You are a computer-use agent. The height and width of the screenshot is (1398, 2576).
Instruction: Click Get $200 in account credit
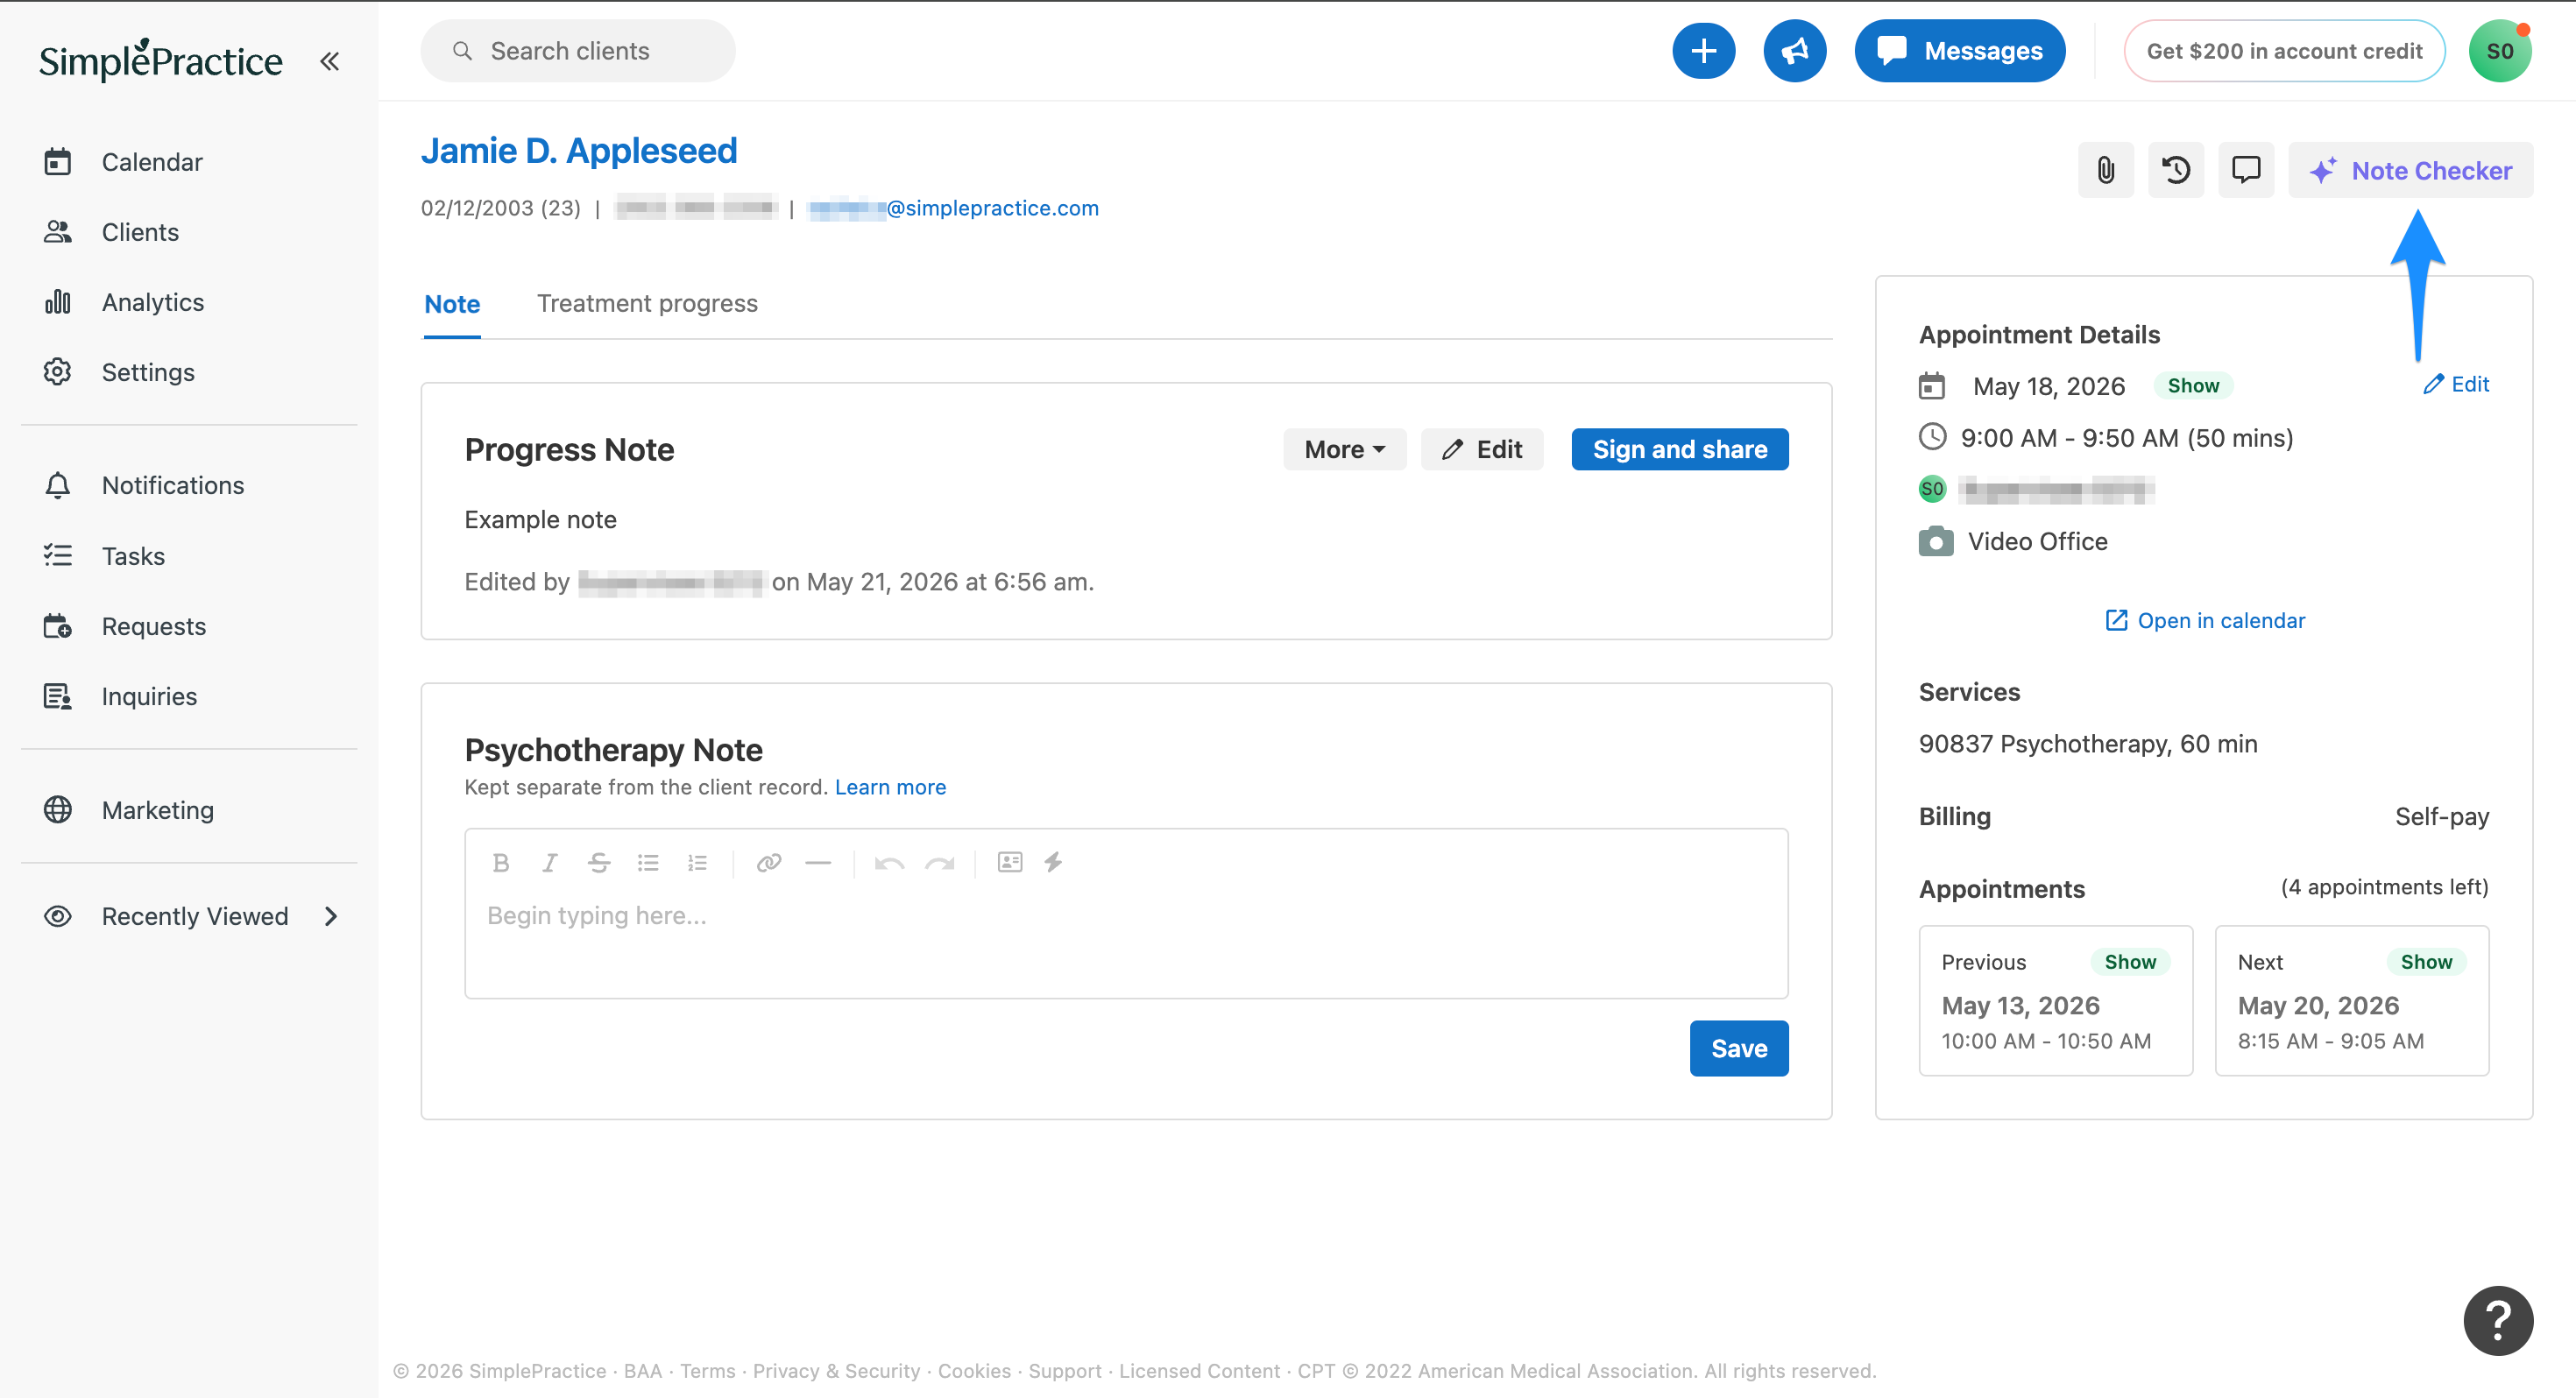pyautogui.click(x=2284, y=50)
